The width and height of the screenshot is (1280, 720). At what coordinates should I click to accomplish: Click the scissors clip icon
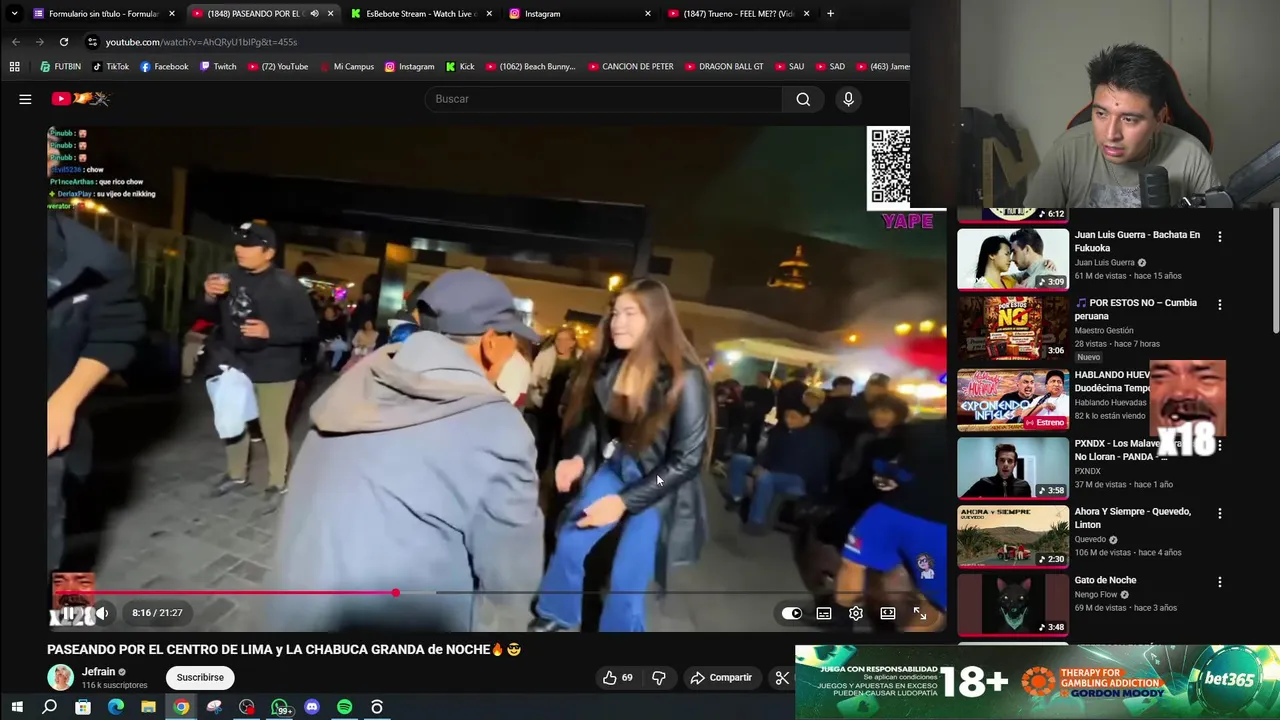coord(782,677)
